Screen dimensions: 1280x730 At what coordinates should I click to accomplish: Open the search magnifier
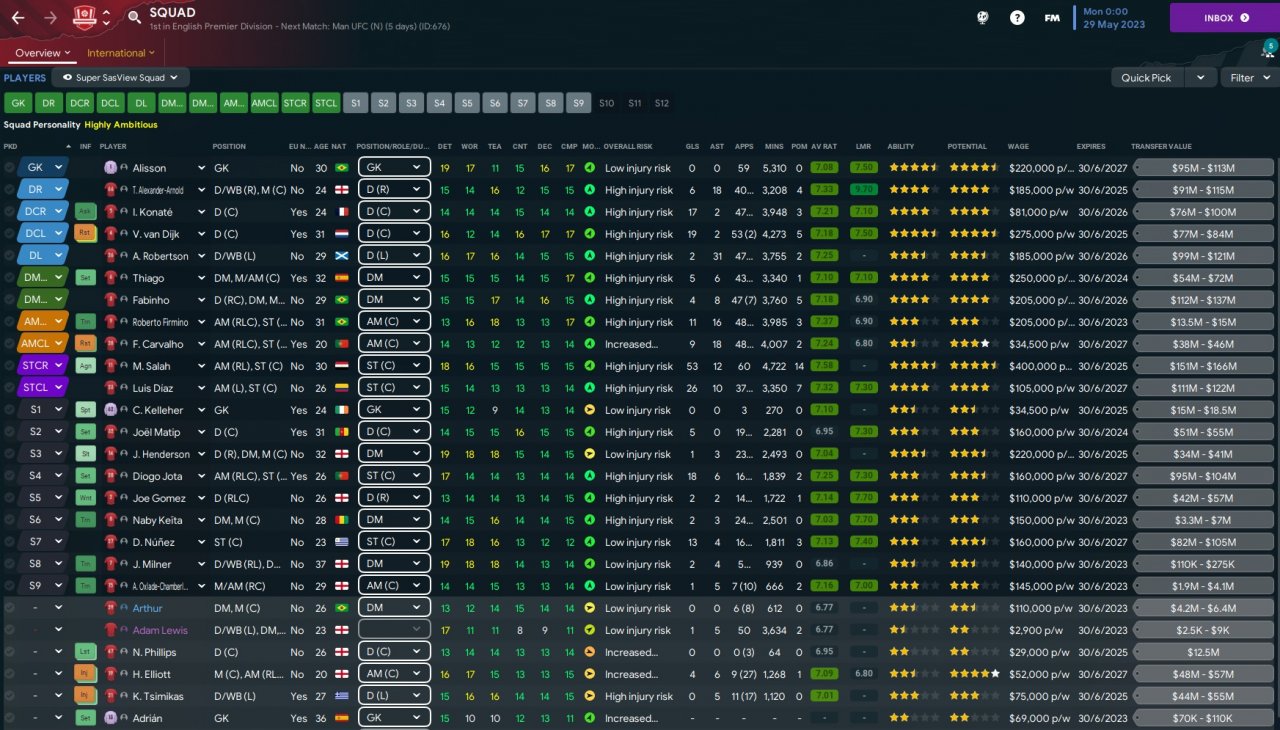[135, 17]
